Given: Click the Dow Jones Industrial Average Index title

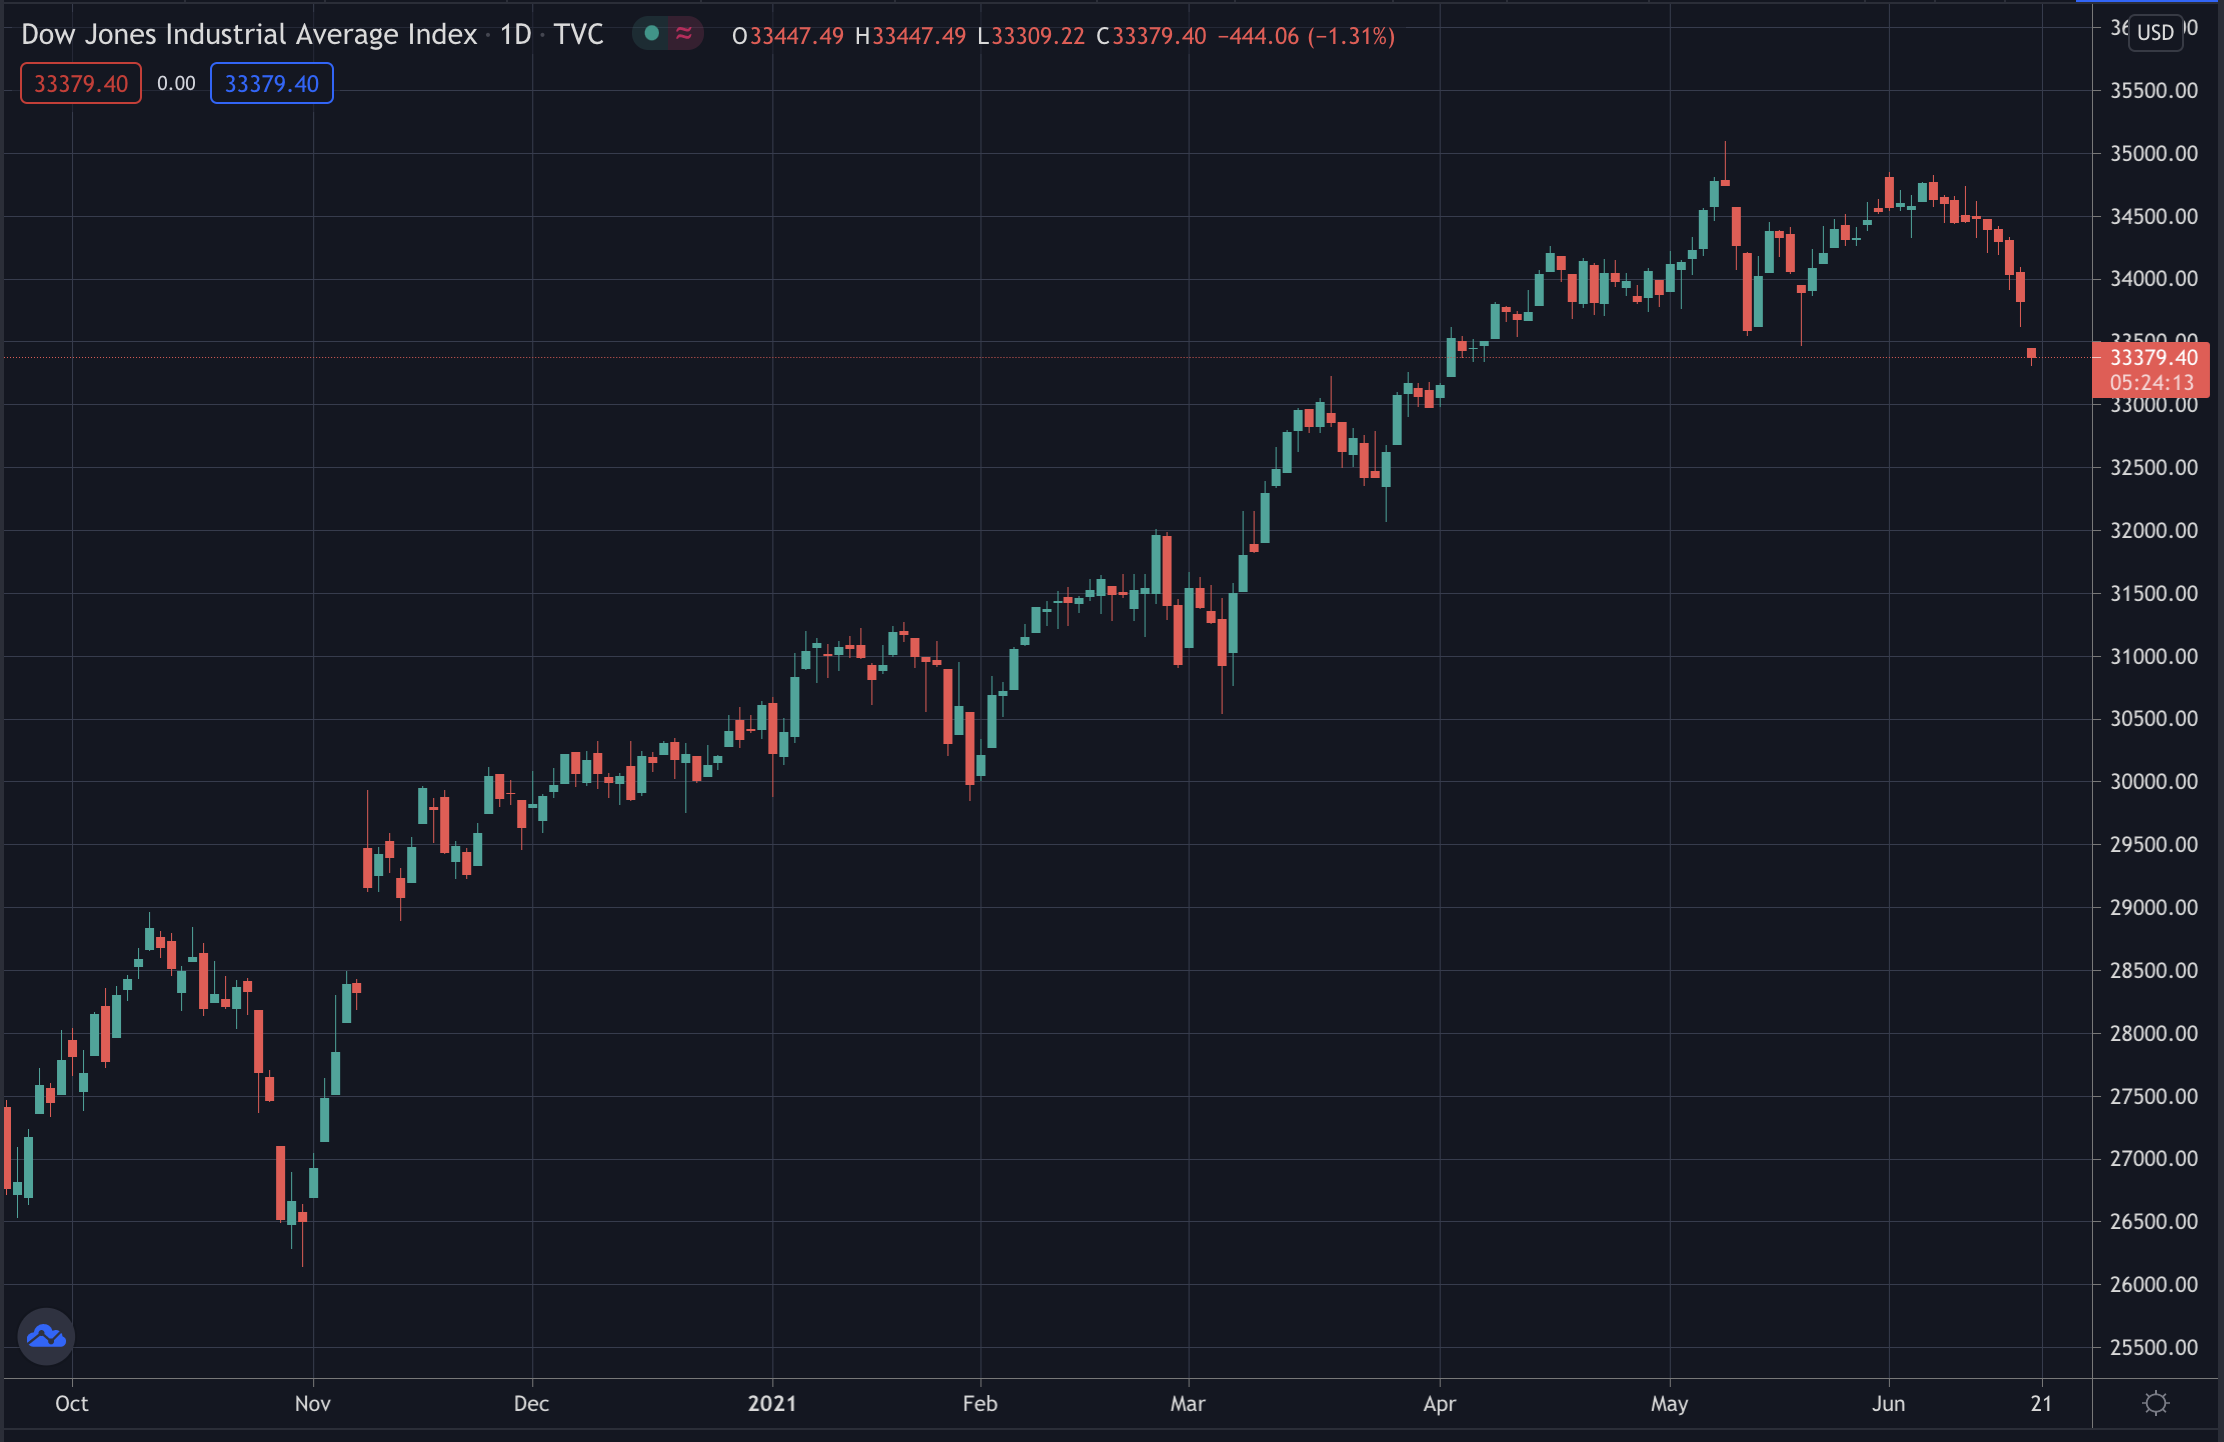Looking at the screenshot, I should (x=249, y=34).
